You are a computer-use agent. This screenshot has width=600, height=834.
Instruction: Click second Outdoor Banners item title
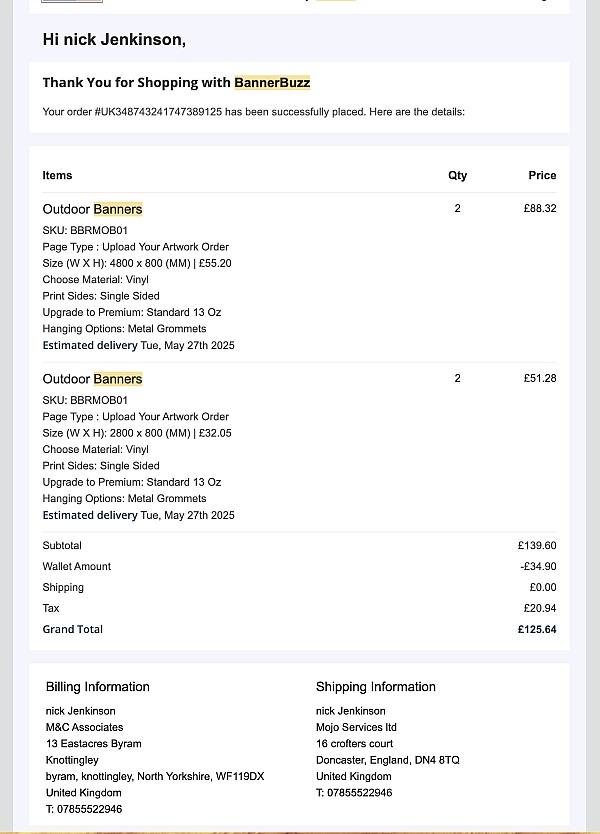93,379
